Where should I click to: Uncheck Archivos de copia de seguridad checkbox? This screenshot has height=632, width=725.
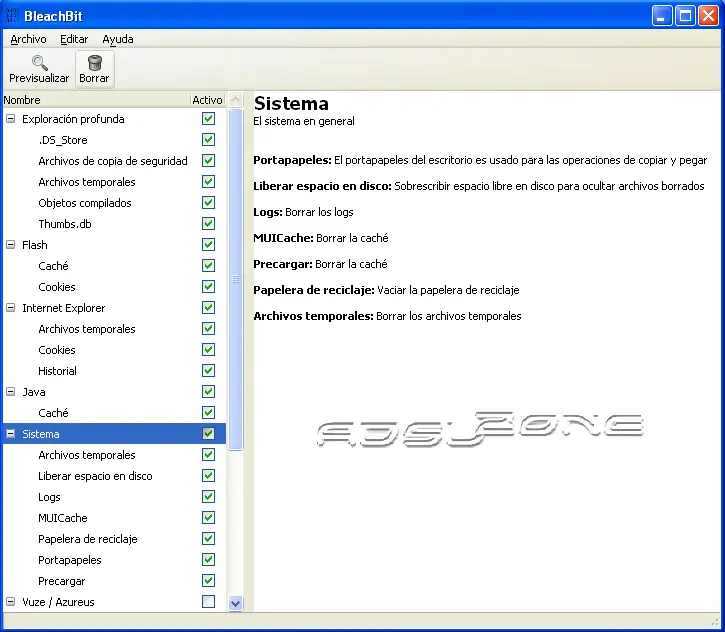tap(209, 160)
